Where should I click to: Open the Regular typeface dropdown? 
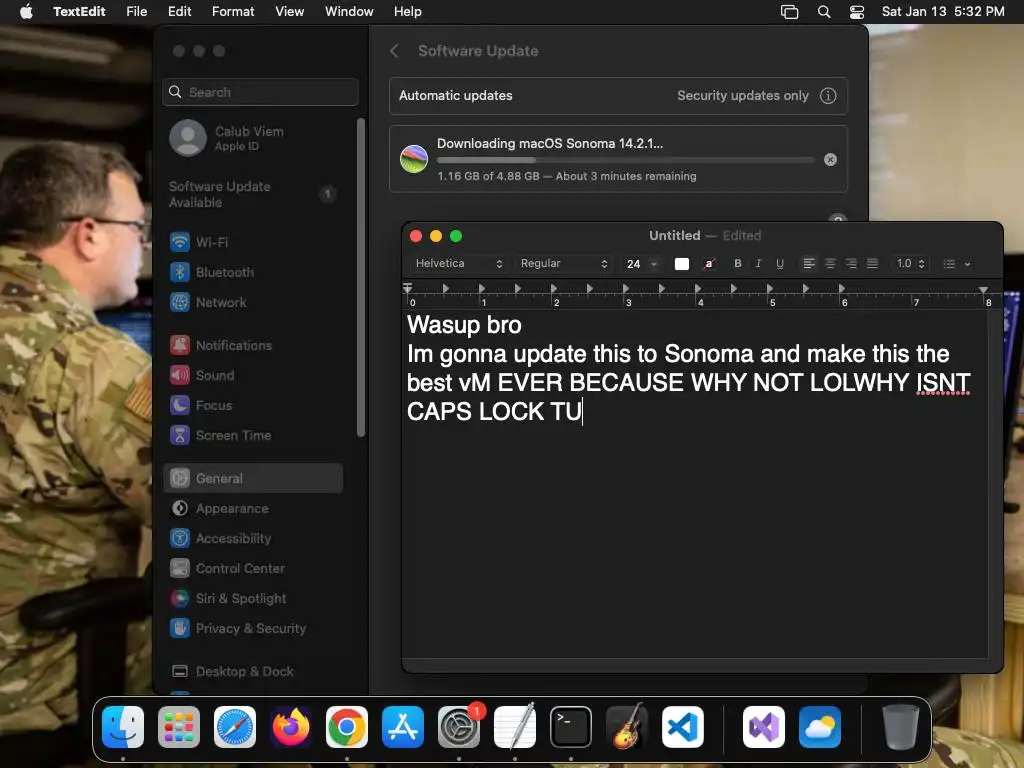[x=564, y=263]
